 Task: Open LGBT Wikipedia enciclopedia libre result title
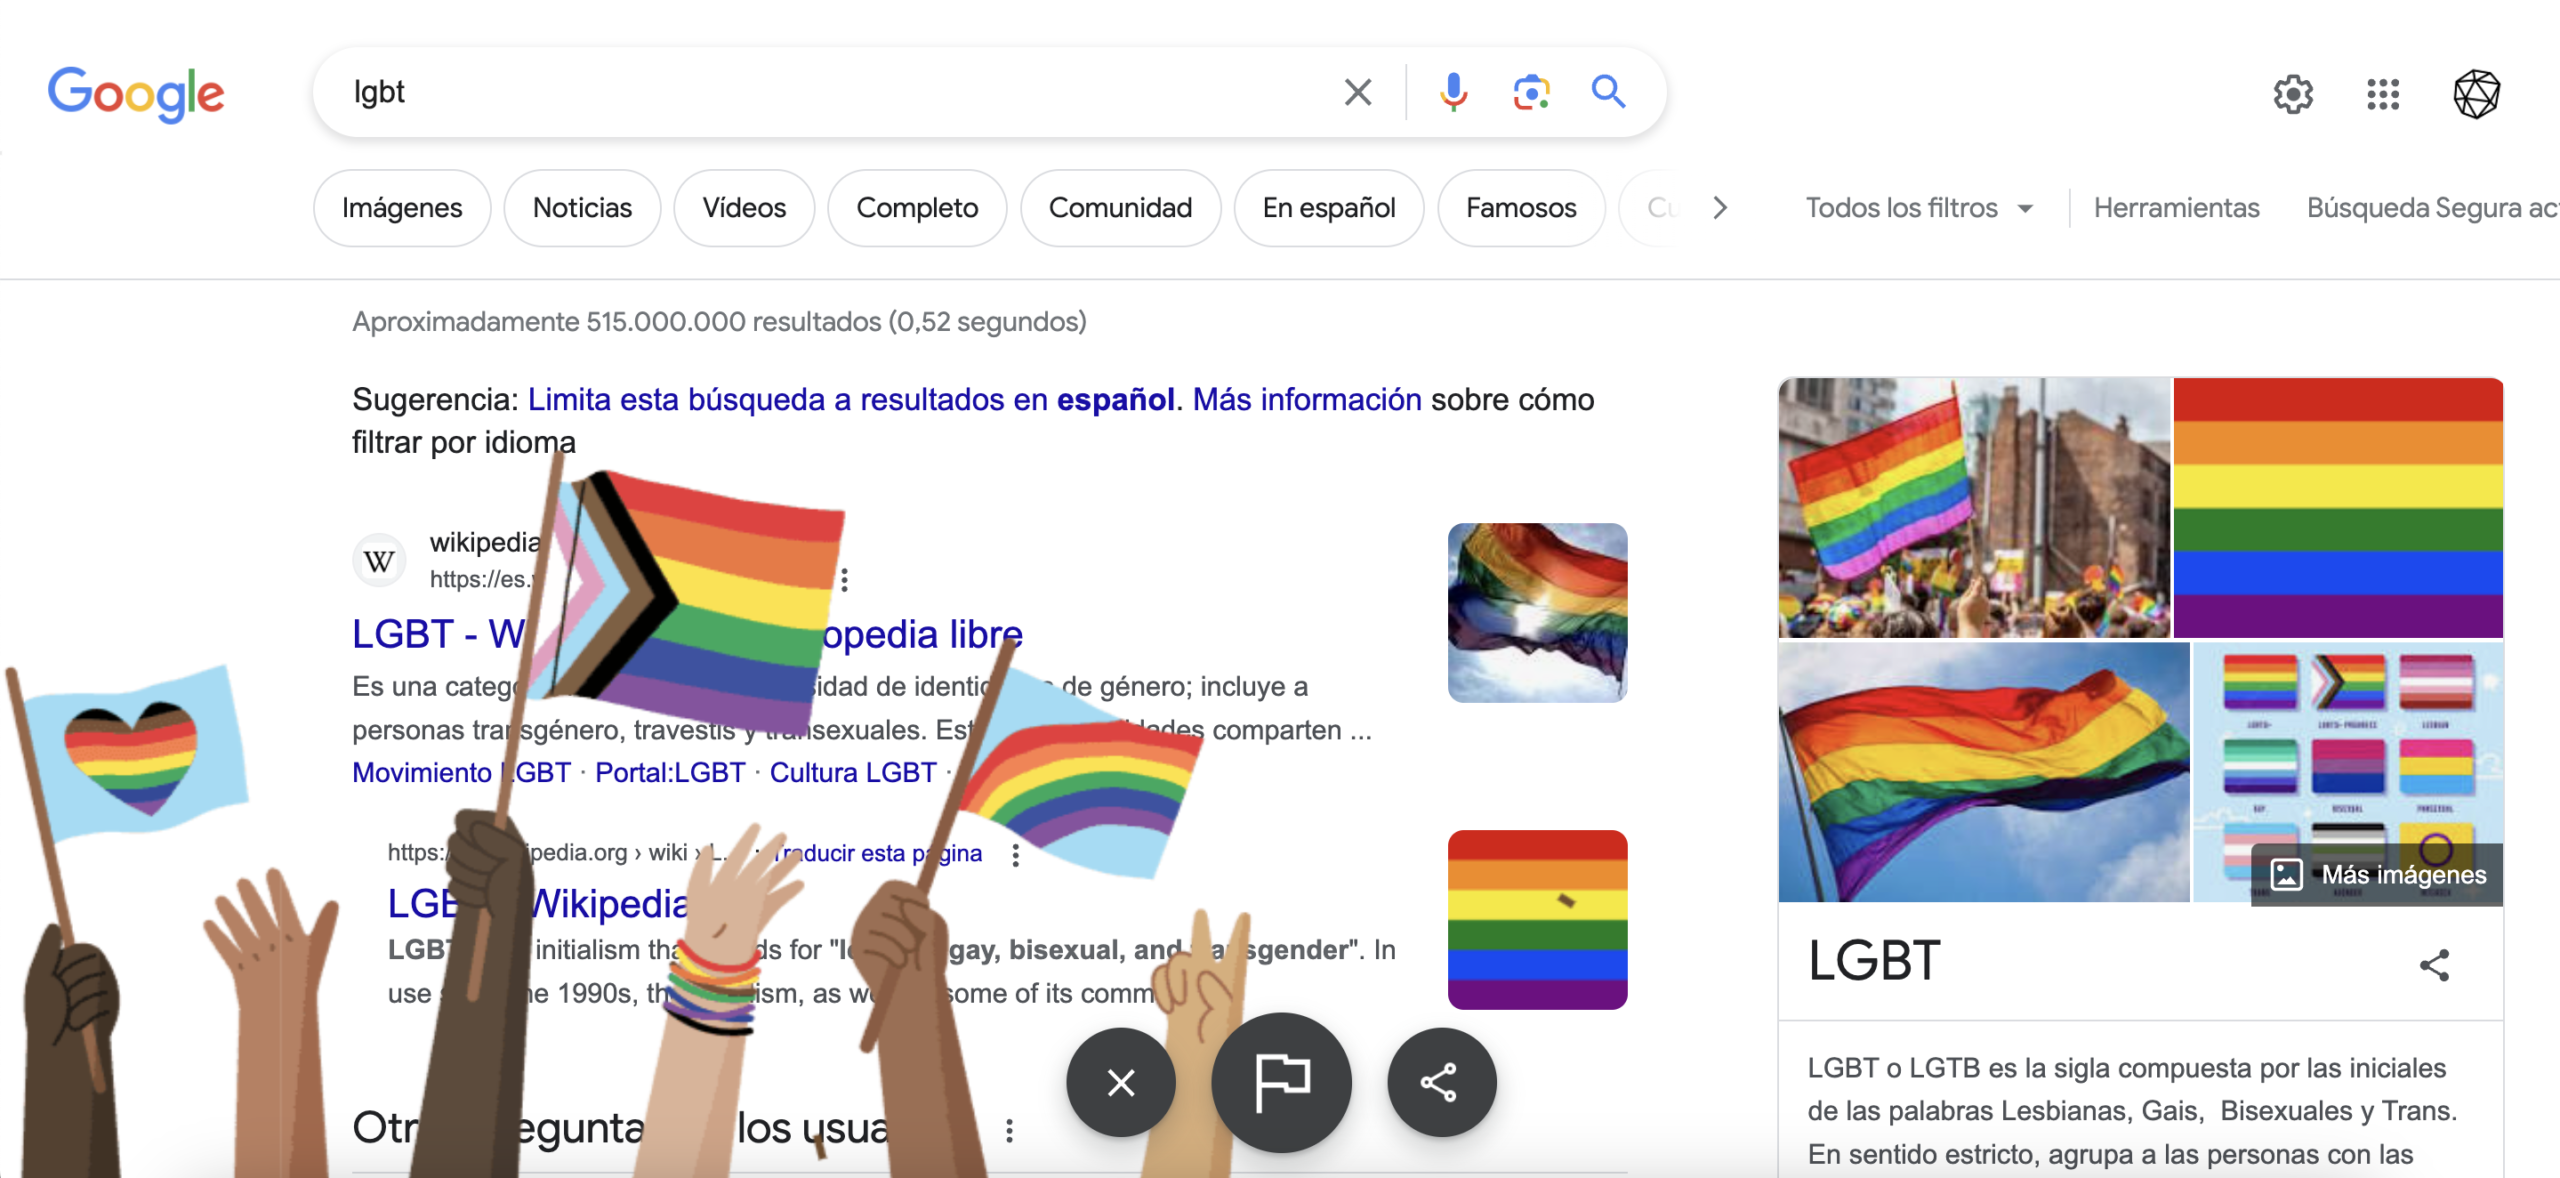[687, 634]
